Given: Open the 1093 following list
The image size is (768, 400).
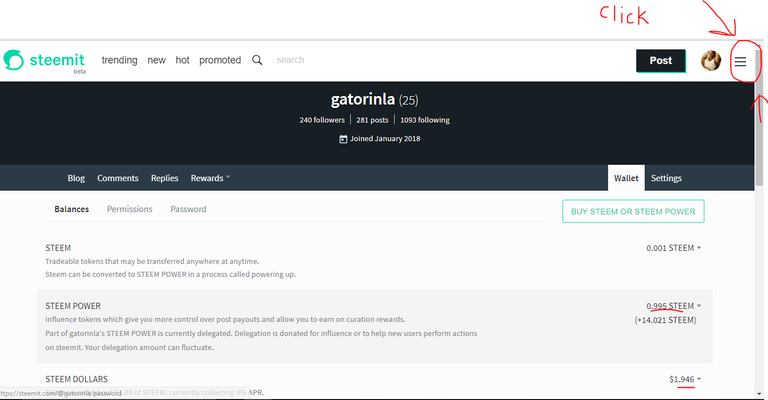Looking at the screenshot, I should point(425,120).
